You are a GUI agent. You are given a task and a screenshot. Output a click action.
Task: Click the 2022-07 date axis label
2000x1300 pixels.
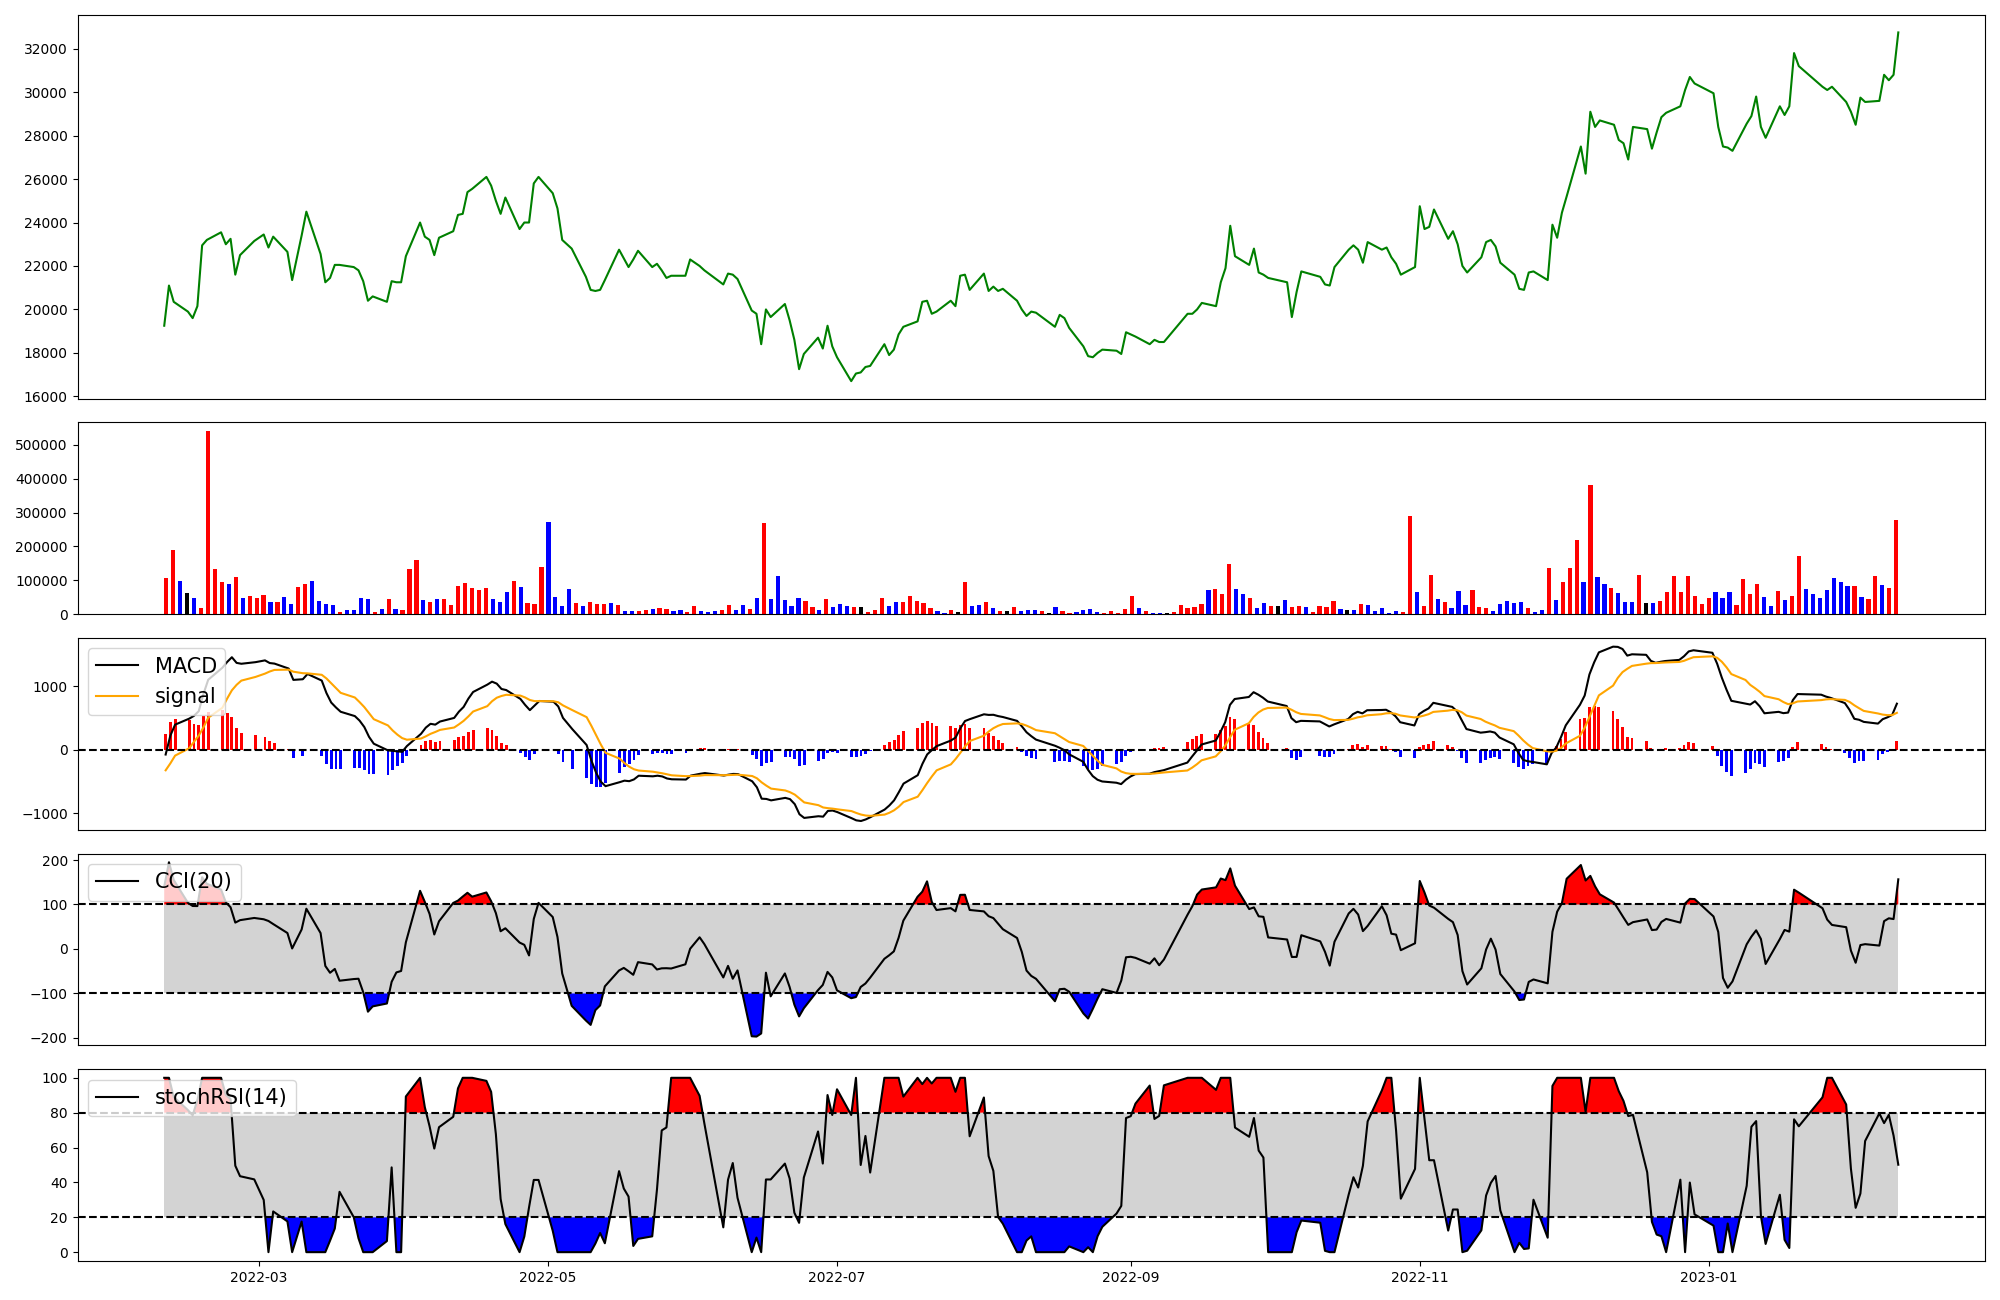(x=836, y=1276)
